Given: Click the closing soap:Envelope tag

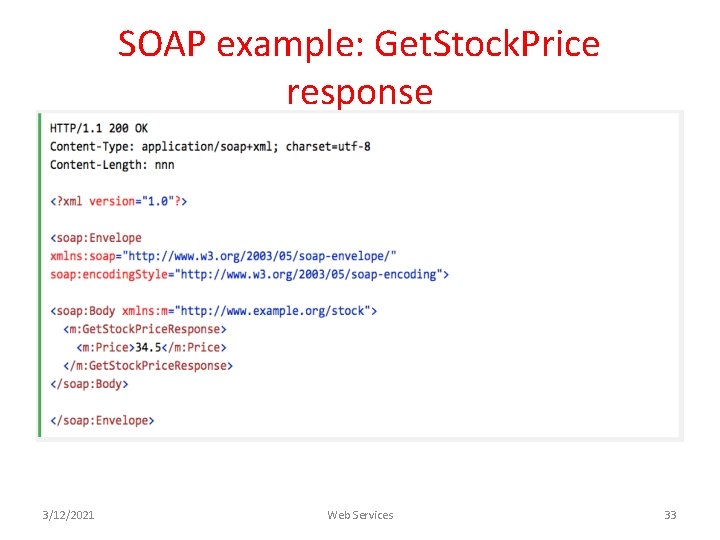Looking at the screenshot, I should [x=102, y=420].
